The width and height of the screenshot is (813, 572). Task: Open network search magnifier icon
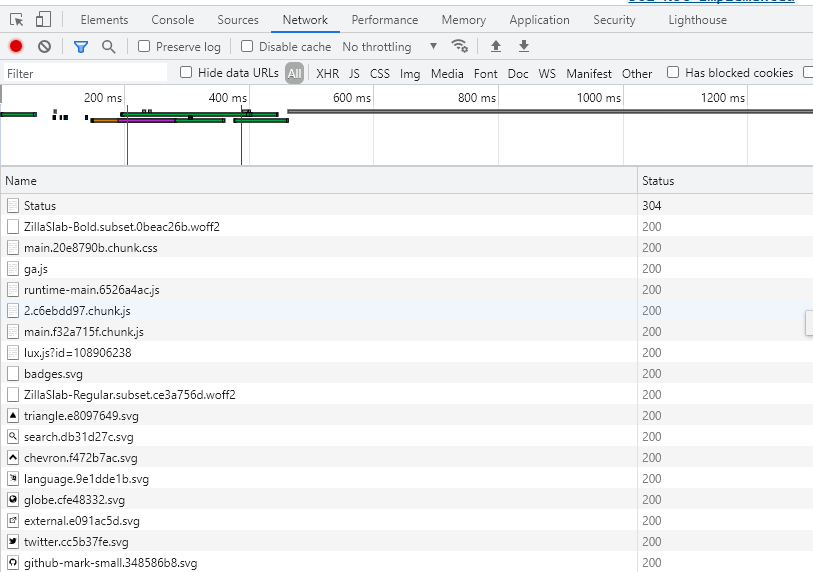[x=108, y=47]
